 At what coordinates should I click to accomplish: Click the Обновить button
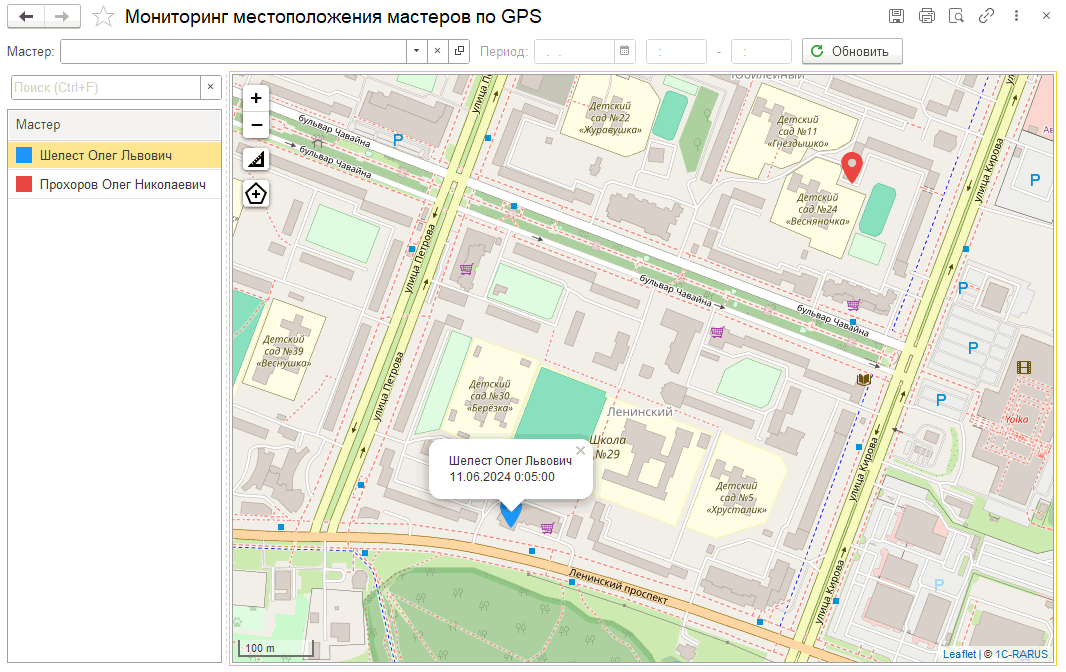point(852,51)
